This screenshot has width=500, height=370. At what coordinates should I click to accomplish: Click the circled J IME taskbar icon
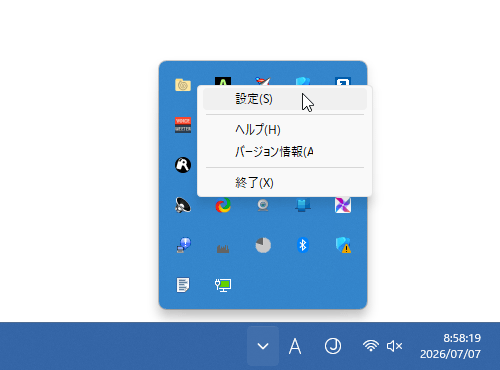tap(333, 346)
